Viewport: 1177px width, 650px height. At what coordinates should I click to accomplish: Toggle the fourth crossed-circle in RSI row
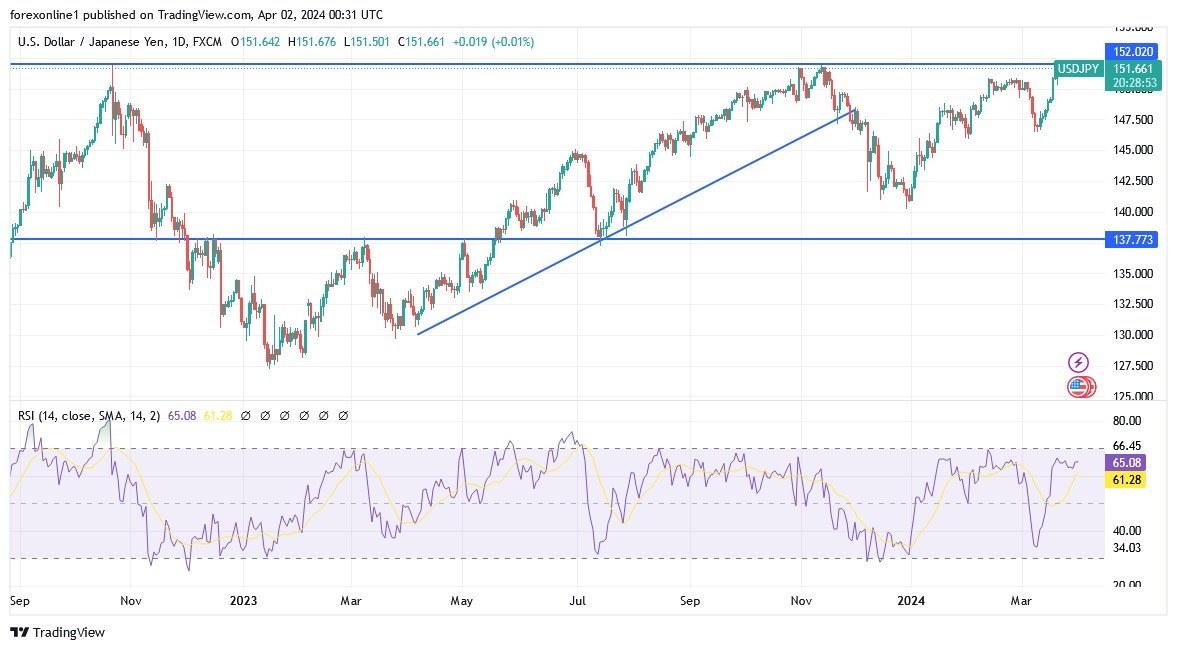tap(304, 415)
